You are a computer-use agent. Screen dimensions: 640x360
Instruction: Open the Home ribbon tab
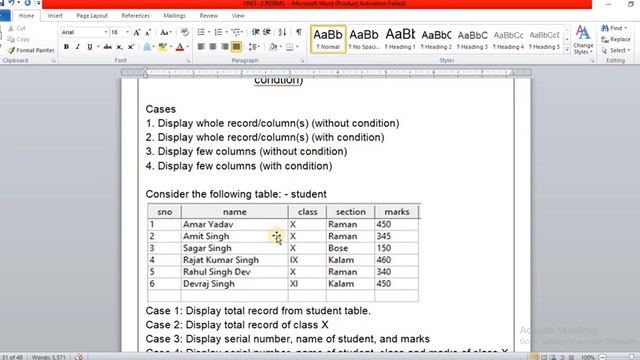[27, 16]
